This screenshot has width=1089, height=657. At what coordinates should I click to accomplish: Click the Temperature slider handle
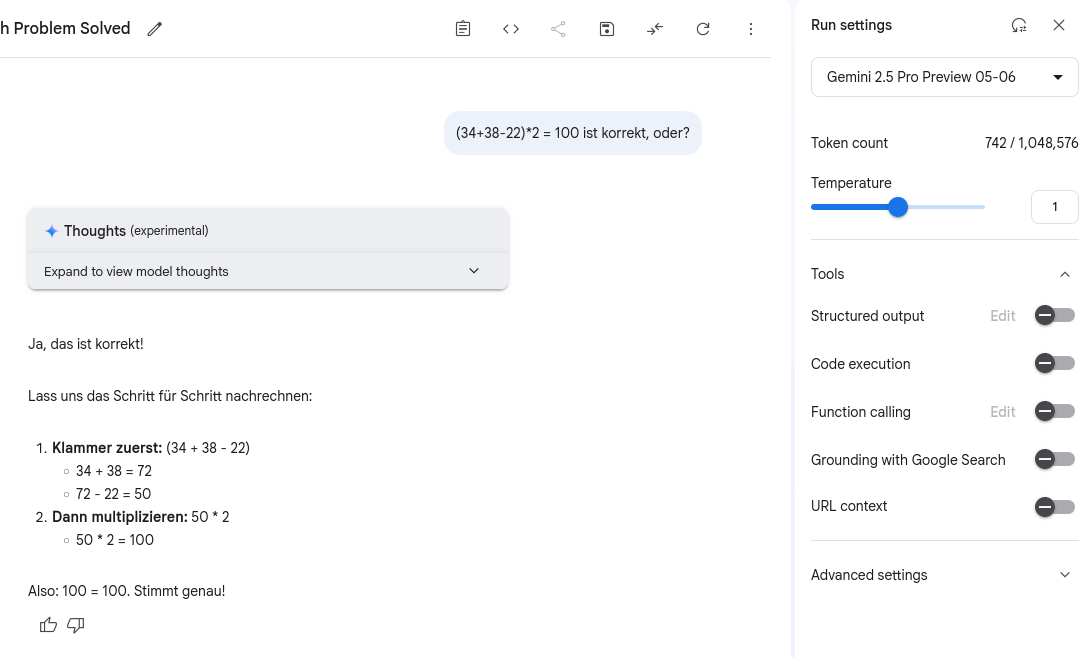point(898,207)
